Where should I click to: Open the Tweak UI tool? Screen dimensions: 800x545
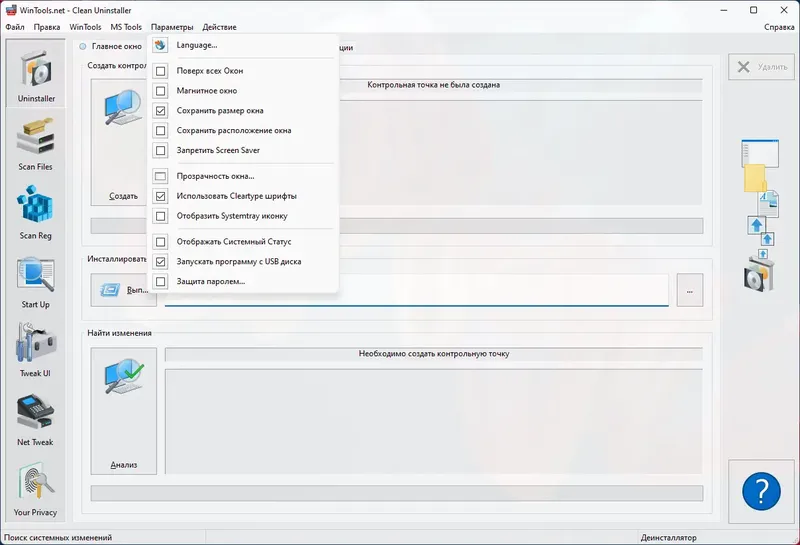point(36,351)
